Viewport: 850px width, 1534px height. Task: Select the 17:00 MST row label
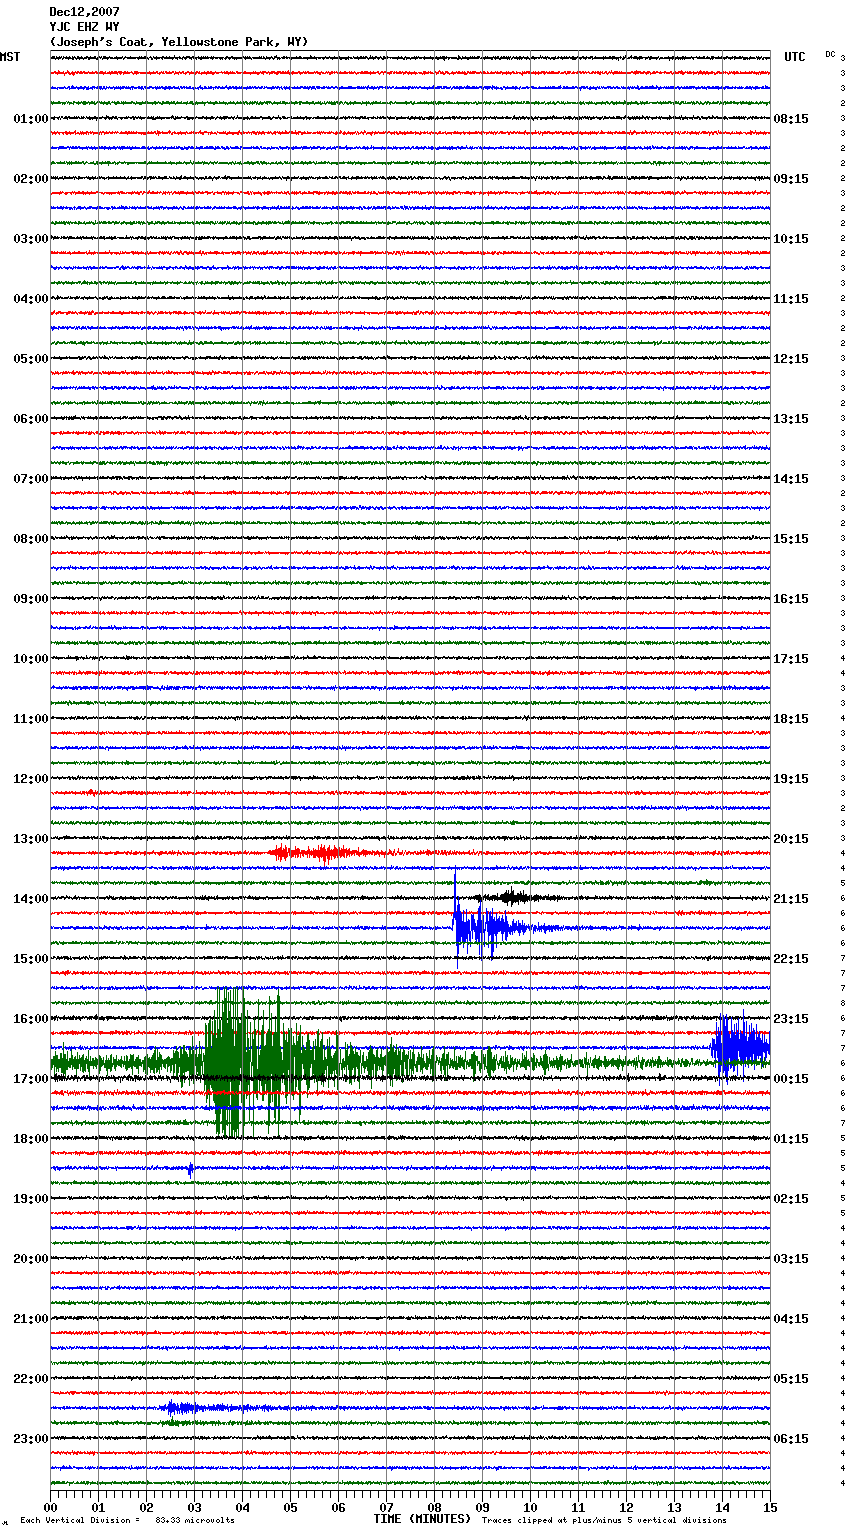(31, 1079)
